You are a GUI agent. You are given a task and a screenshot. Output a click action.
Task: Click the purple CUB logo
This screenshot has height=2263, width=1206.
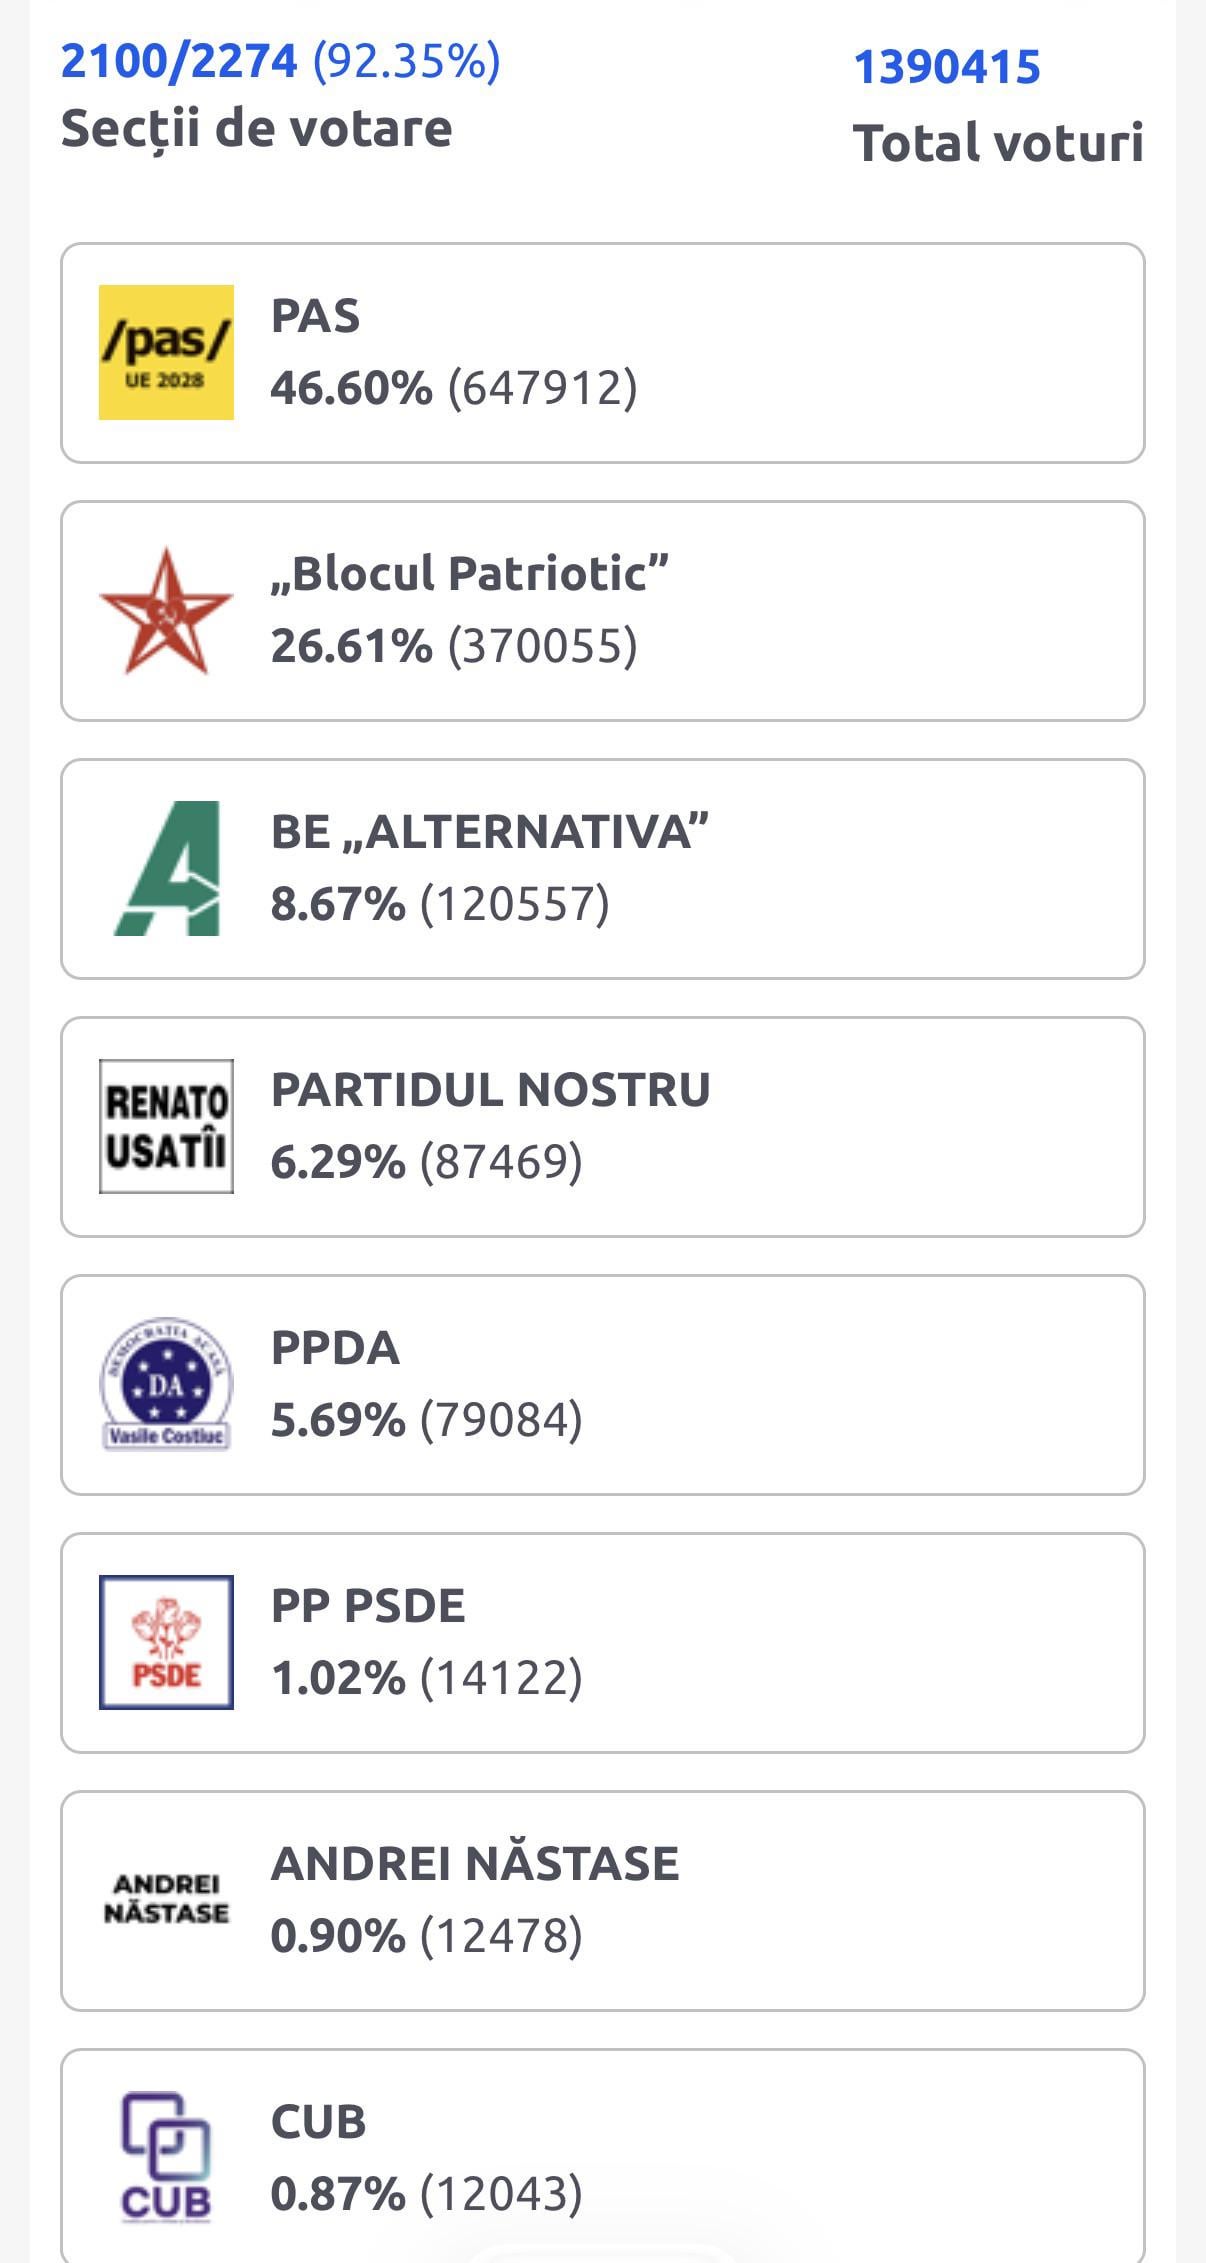(x=166, y=2157)
